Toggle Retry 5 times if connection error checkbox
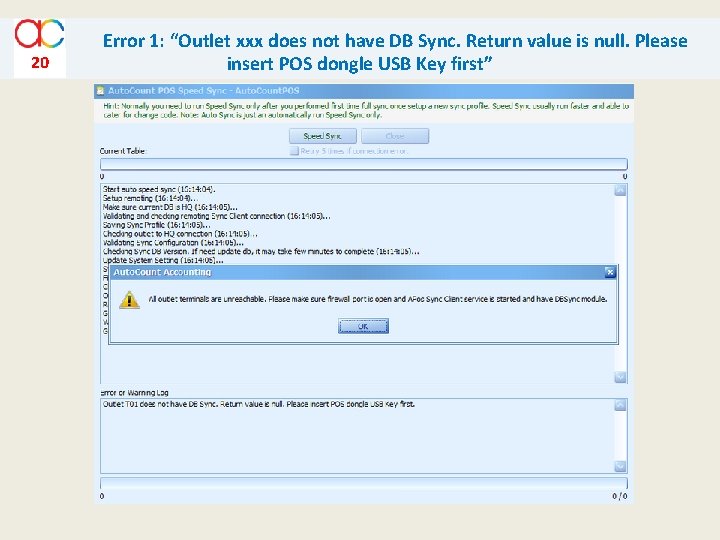The image size is (720, 540). 294,151
